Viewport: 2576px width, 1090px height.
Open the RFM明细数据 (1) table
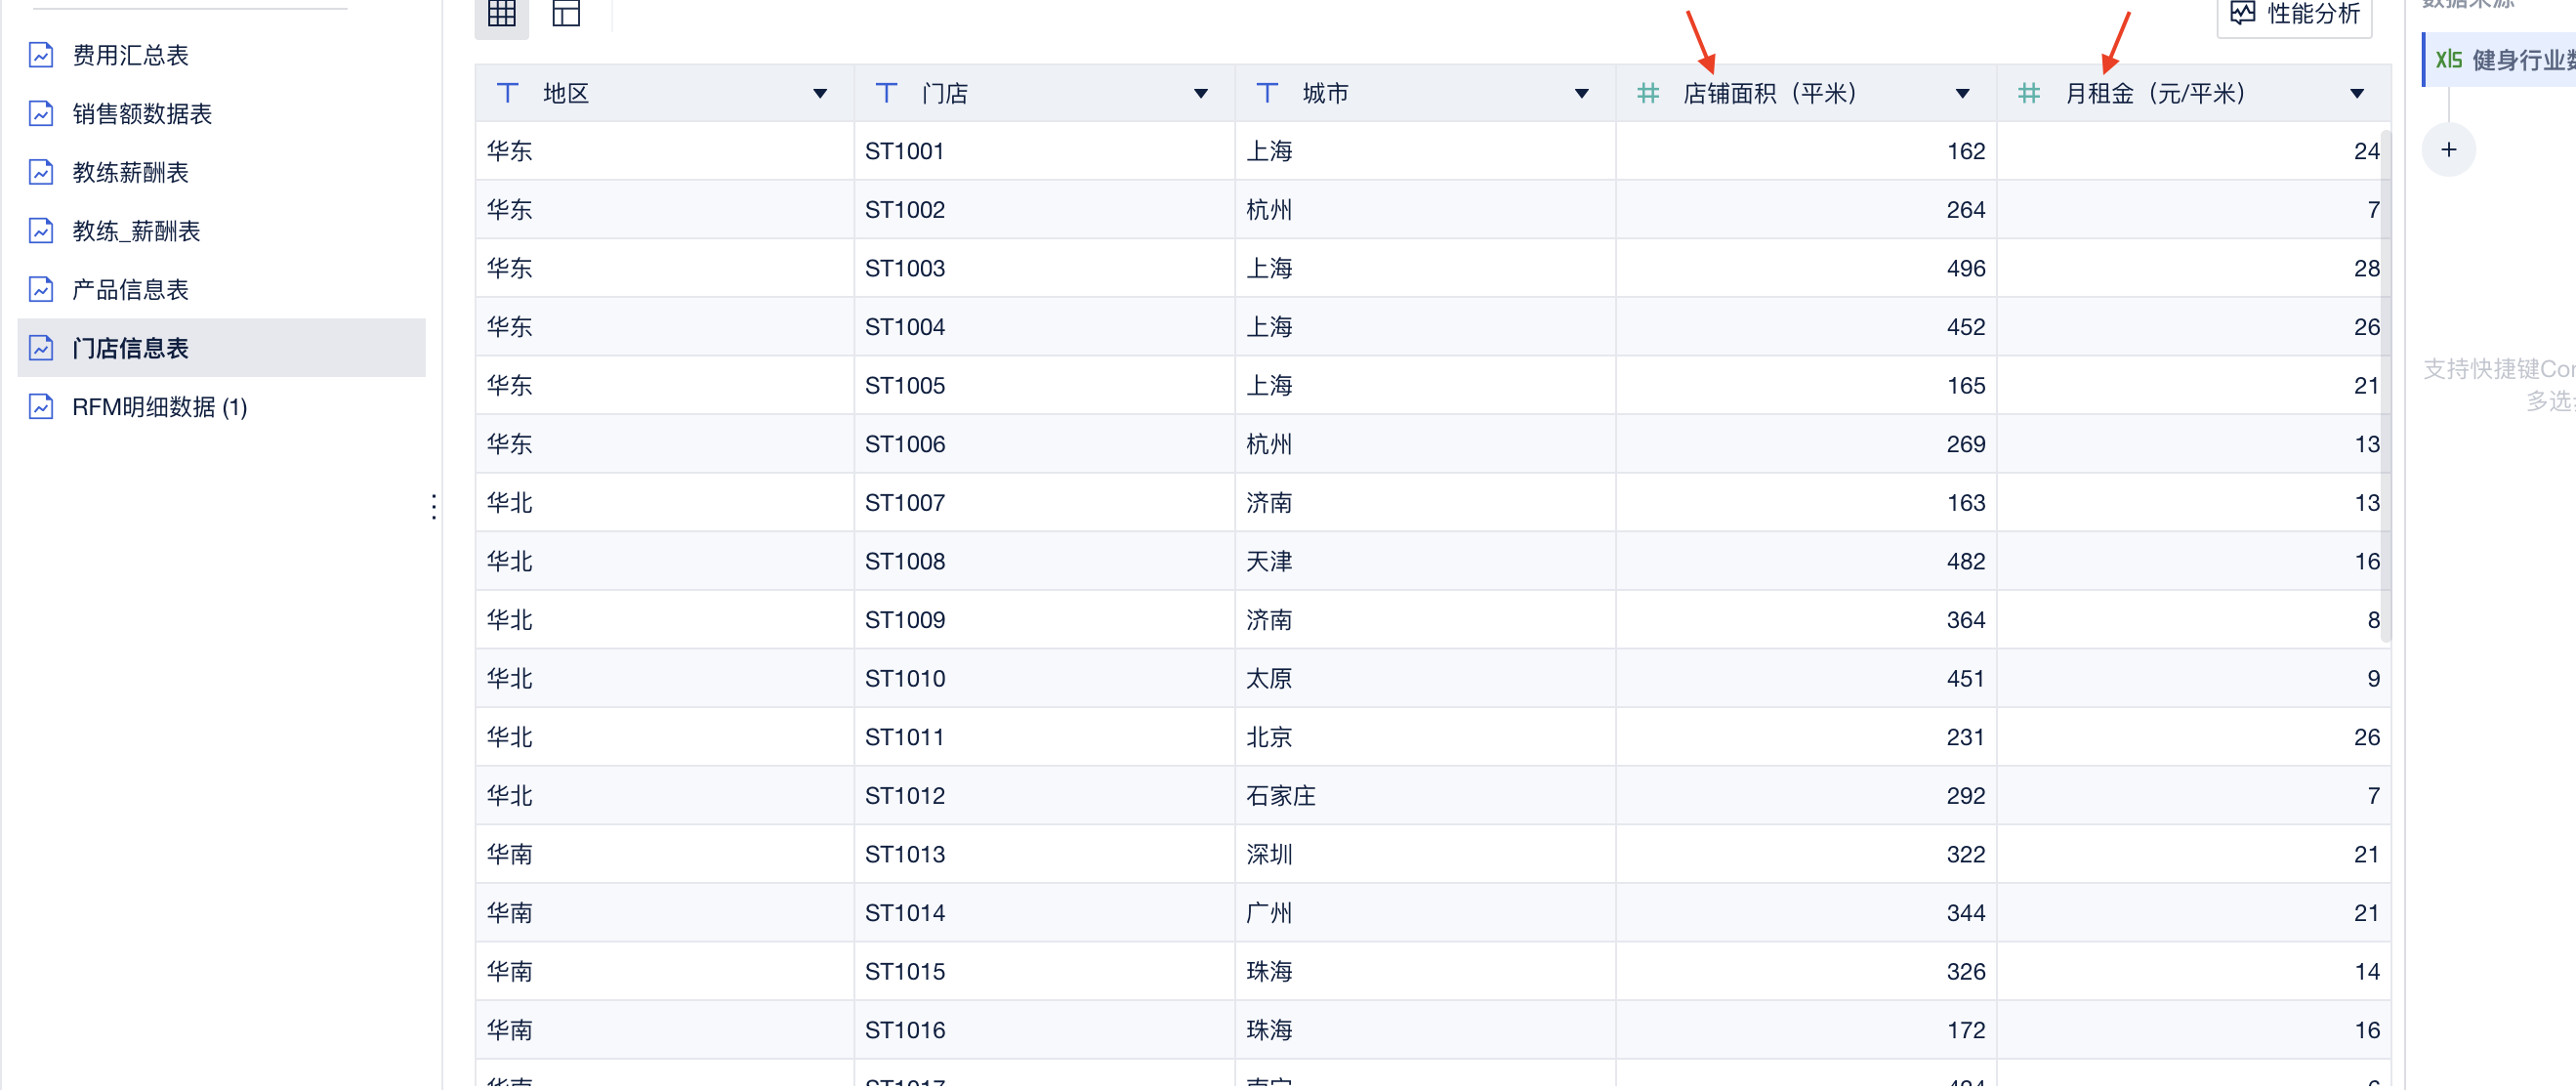pos(159,407)
